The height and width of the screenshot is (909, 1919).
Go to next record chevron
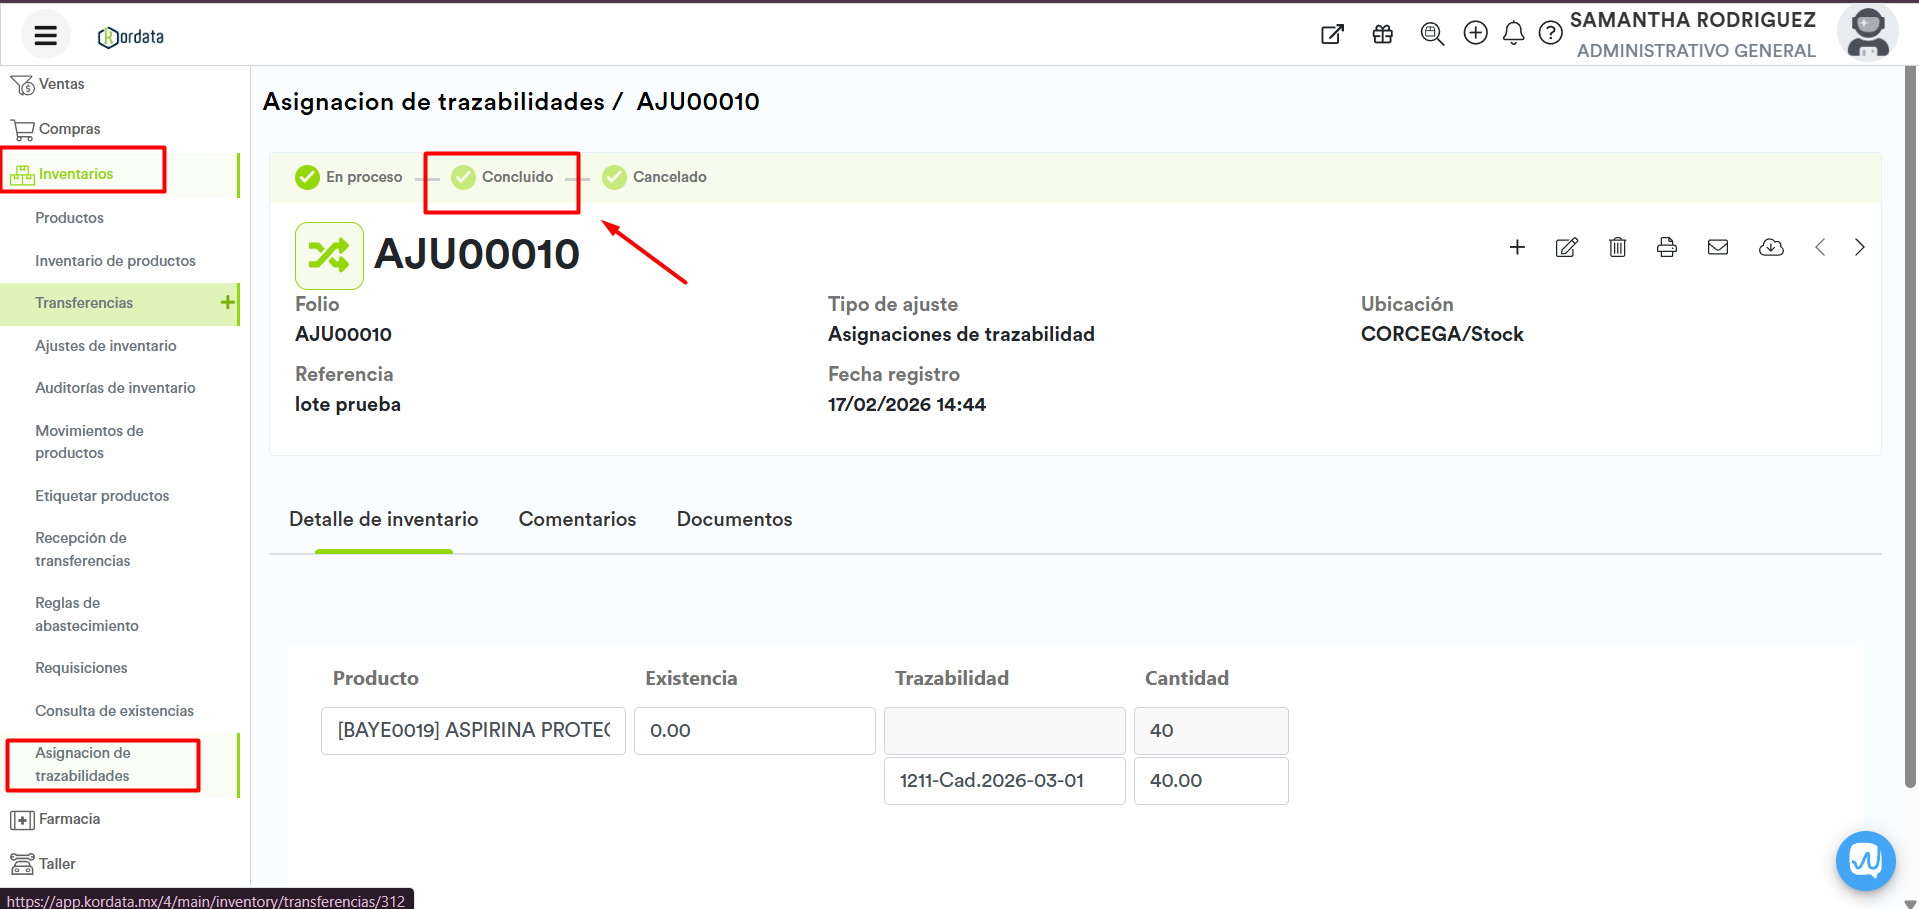[x=1859, y=248]
